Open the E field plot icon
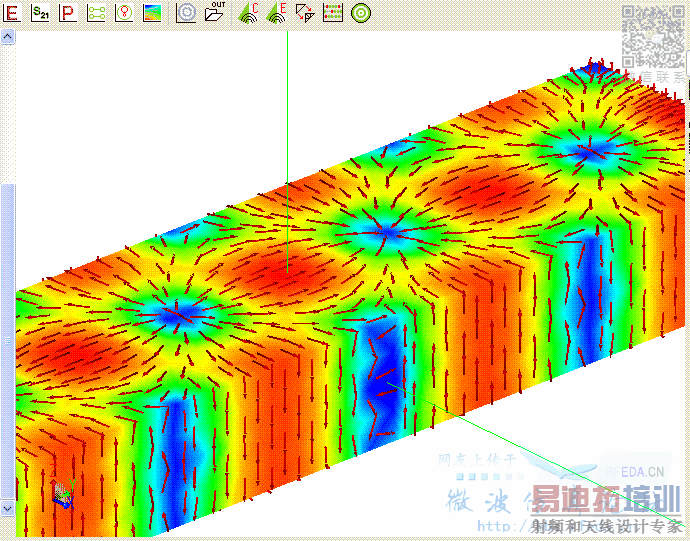 click(x=12, y=13)
